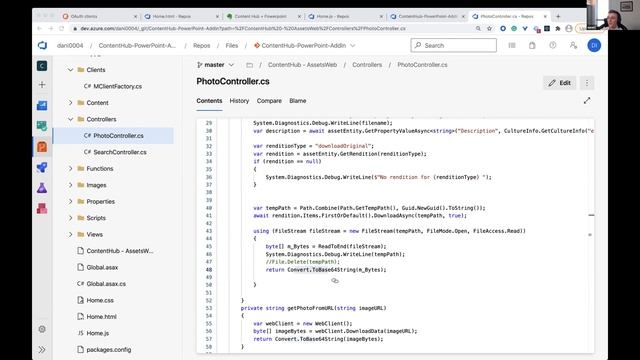The height and width of the screenshot is (360, 640).
Task: Open Repos icon in left sidebar
Action: tap(42, 147)
